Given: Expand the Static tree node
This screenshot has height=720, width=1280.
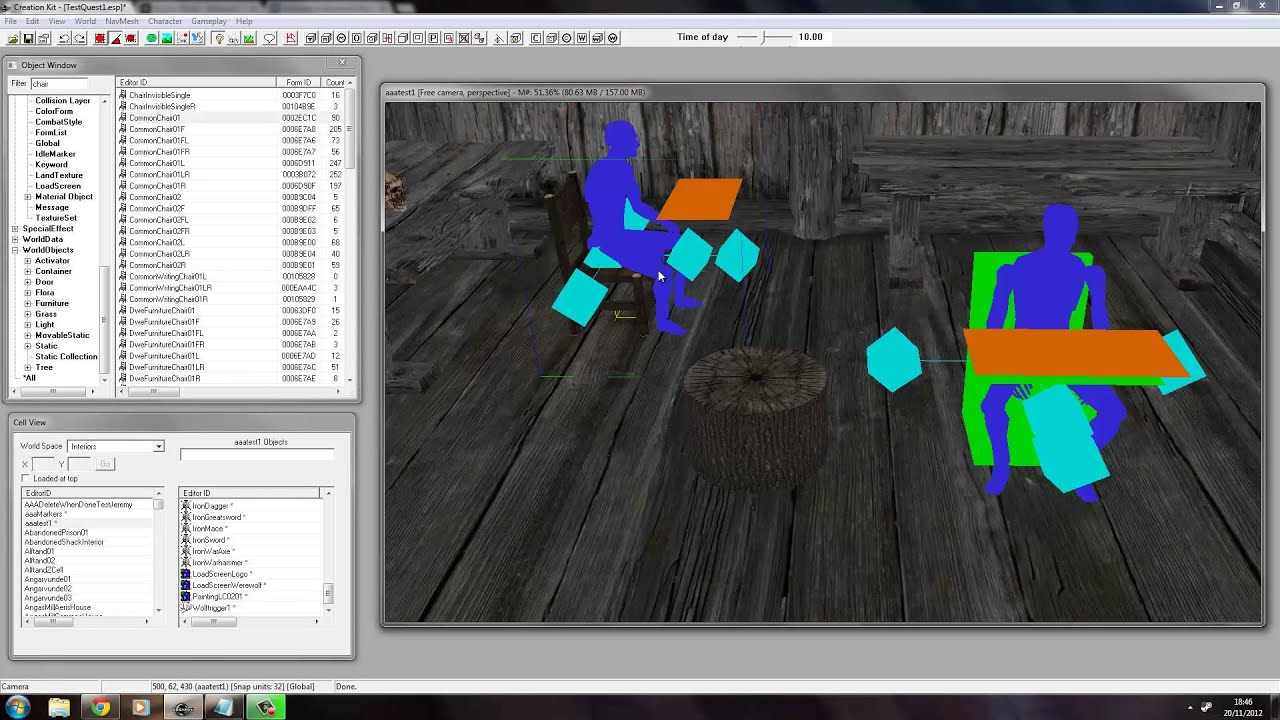Looking at the screenshot, I should (x=27, y=346).
